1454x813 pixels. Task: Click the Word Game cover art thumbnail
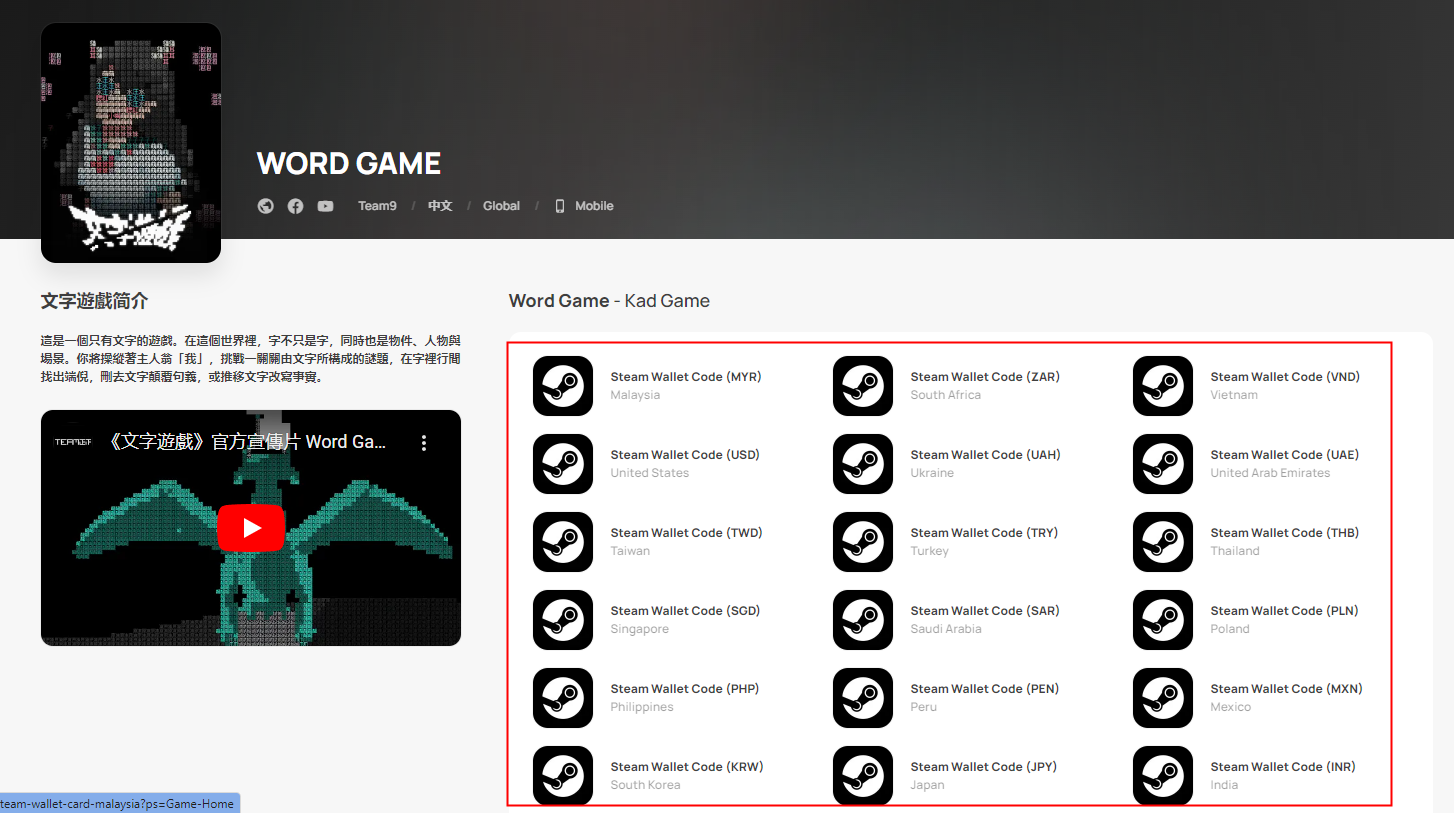pos(131,143)
